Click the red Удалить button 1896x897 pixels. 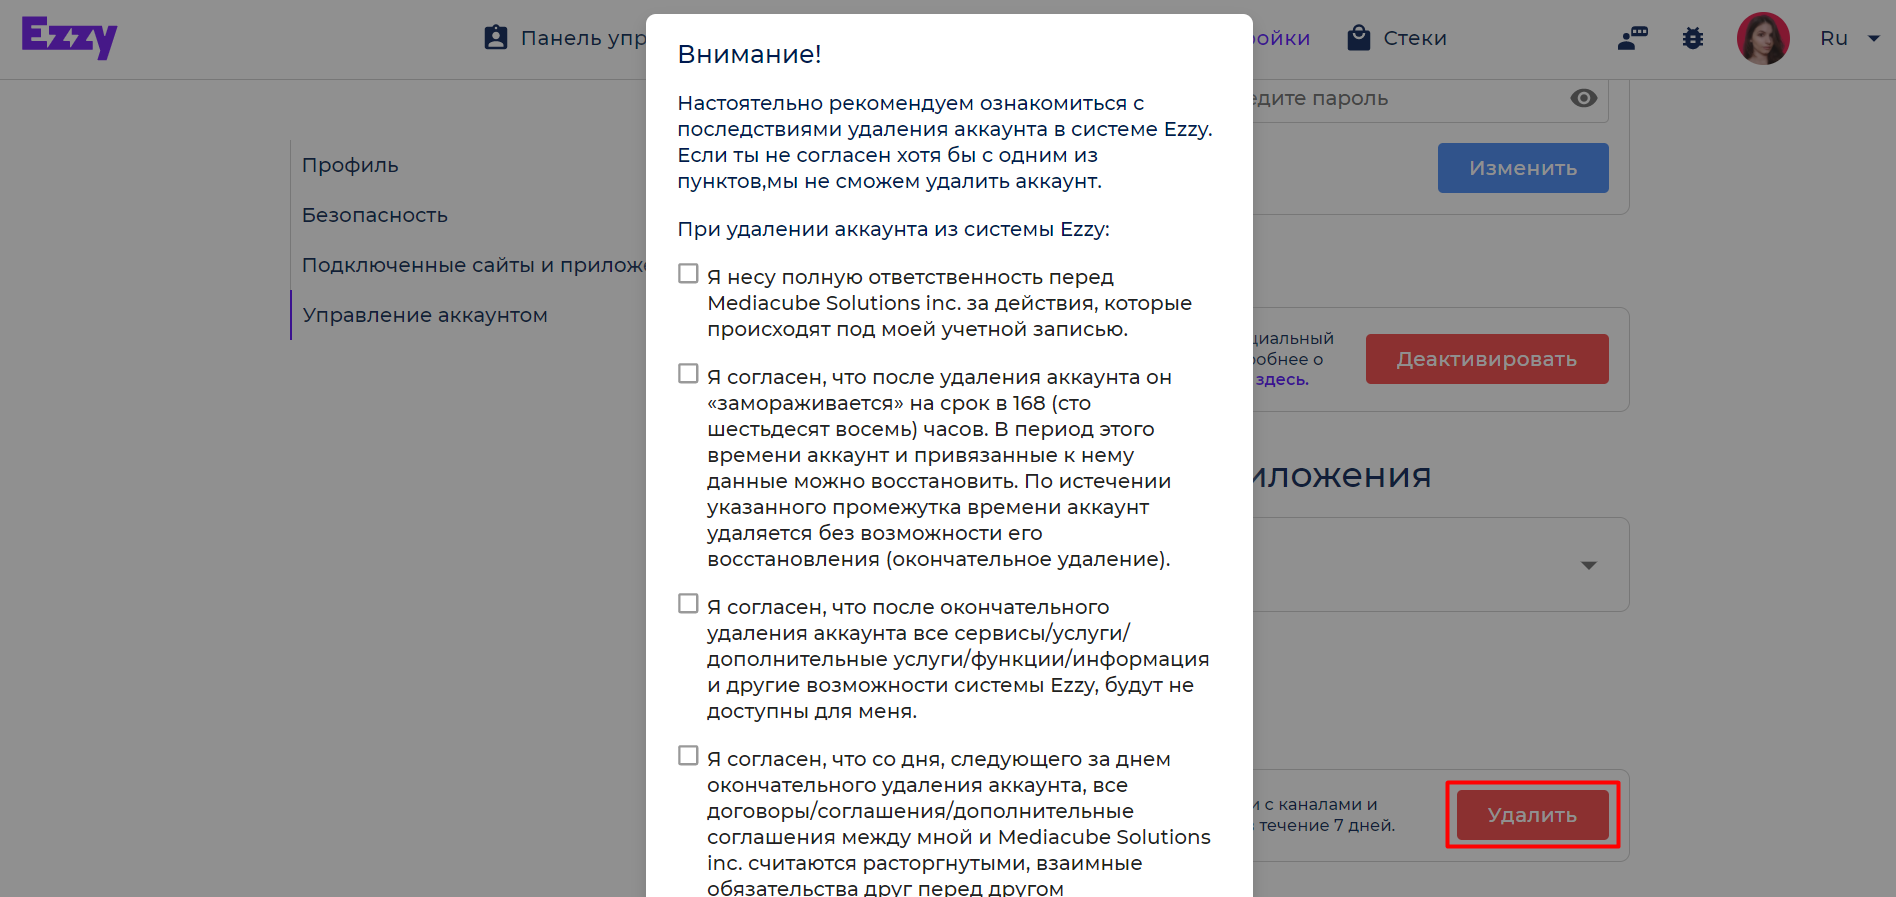[x=1532, y=815]
